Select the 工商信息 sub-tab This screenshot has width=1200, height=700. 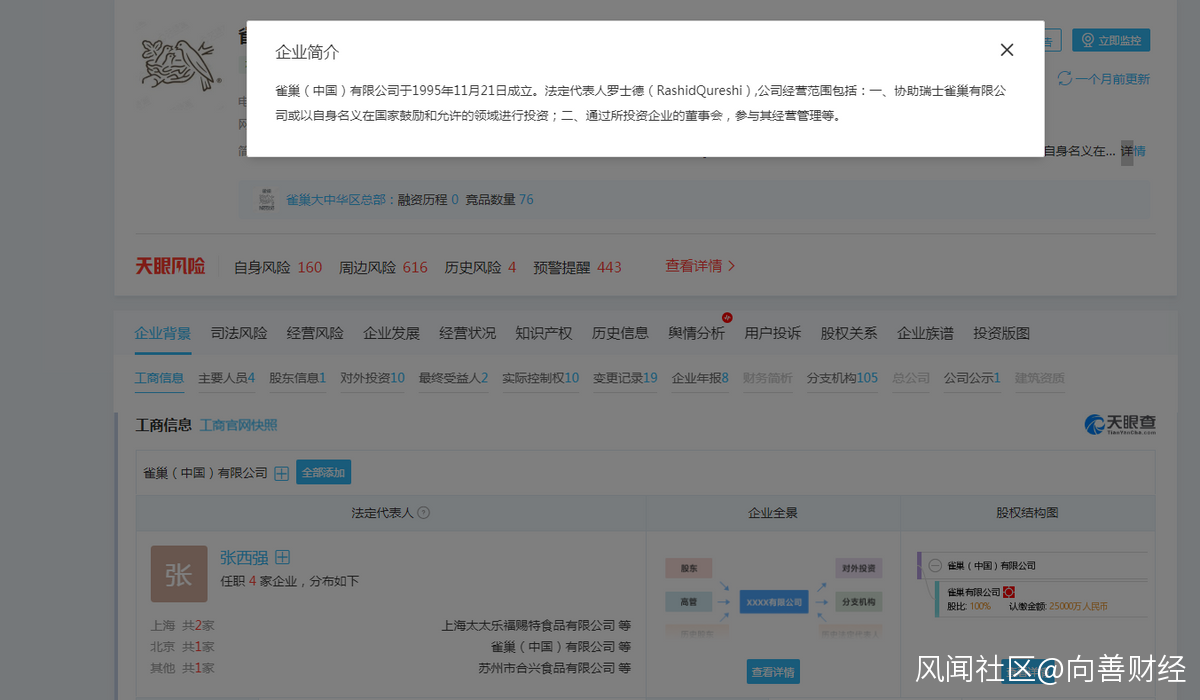point(160,378)
